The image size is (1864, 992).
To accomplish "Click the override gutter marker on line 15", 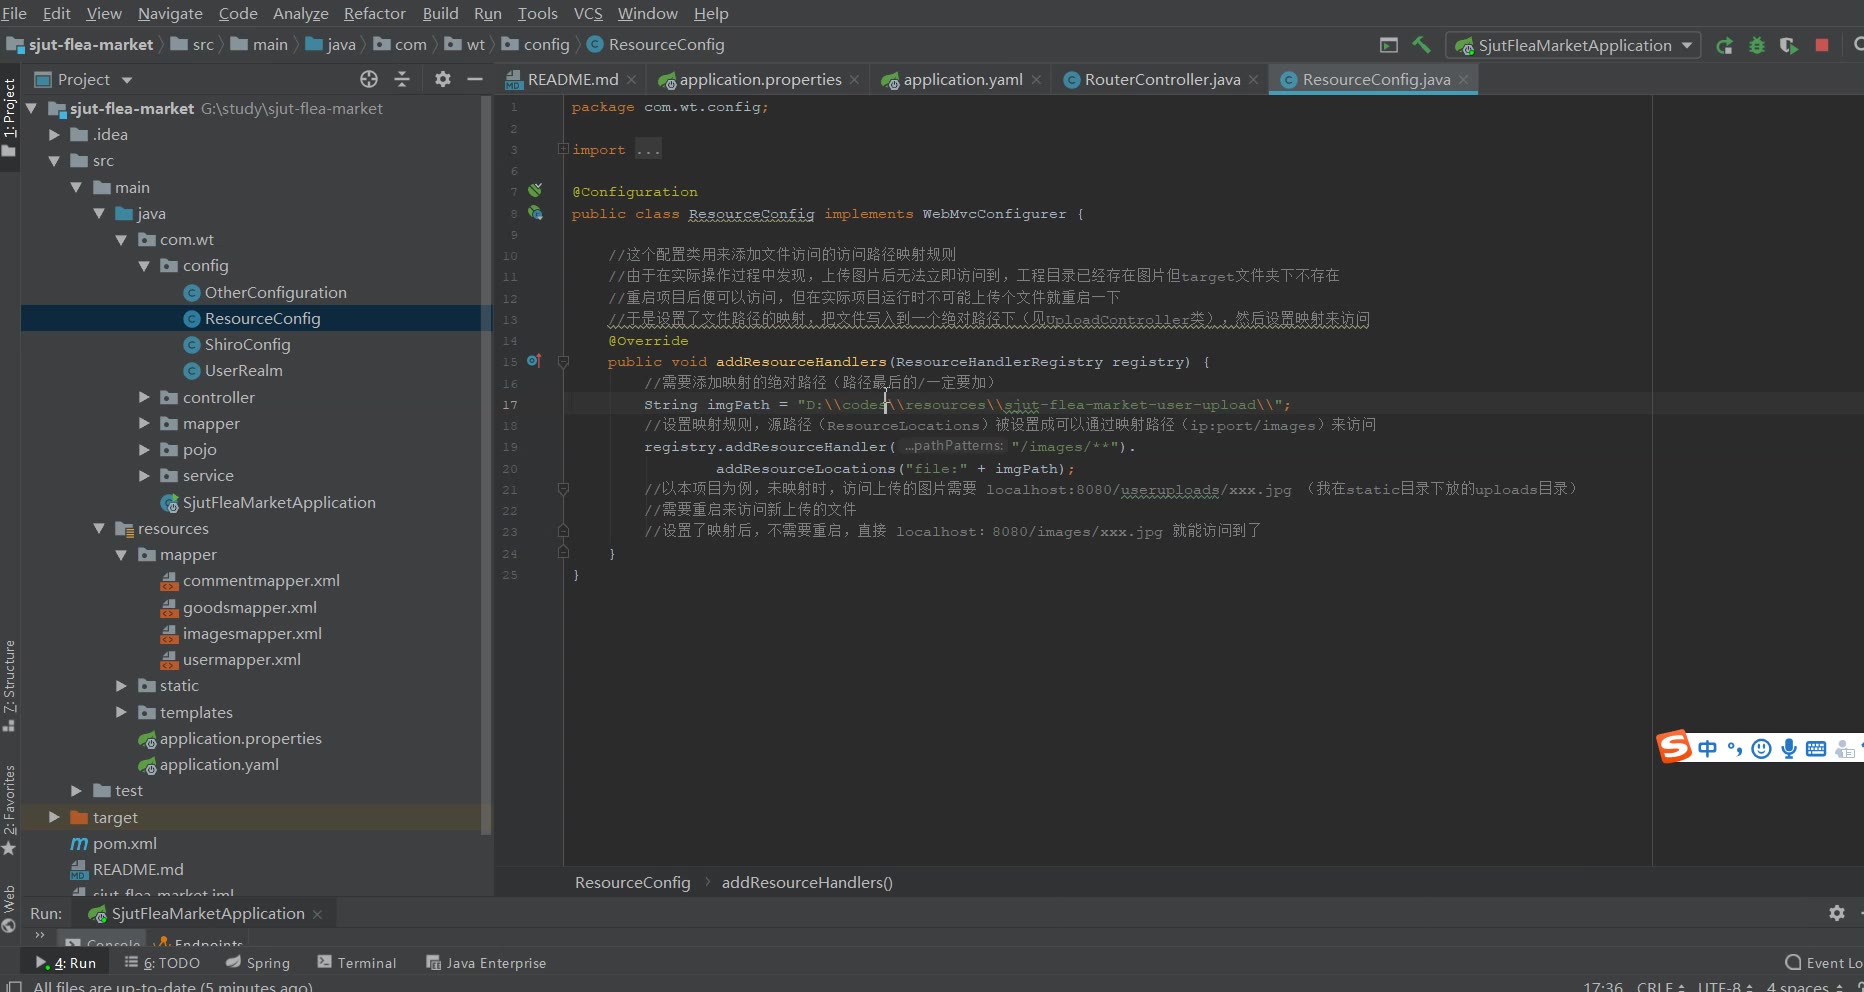I will 534,361.
